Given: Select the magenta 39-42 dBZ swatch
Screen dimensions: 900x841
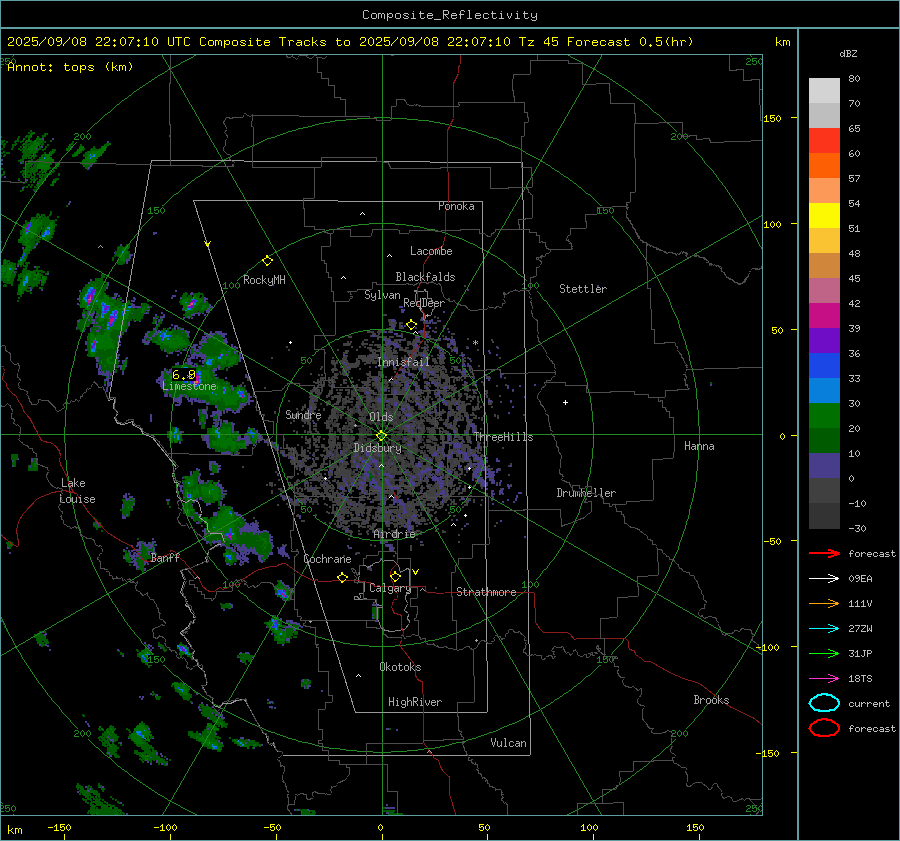Looking at the screenshot, I should coord(824,316).
